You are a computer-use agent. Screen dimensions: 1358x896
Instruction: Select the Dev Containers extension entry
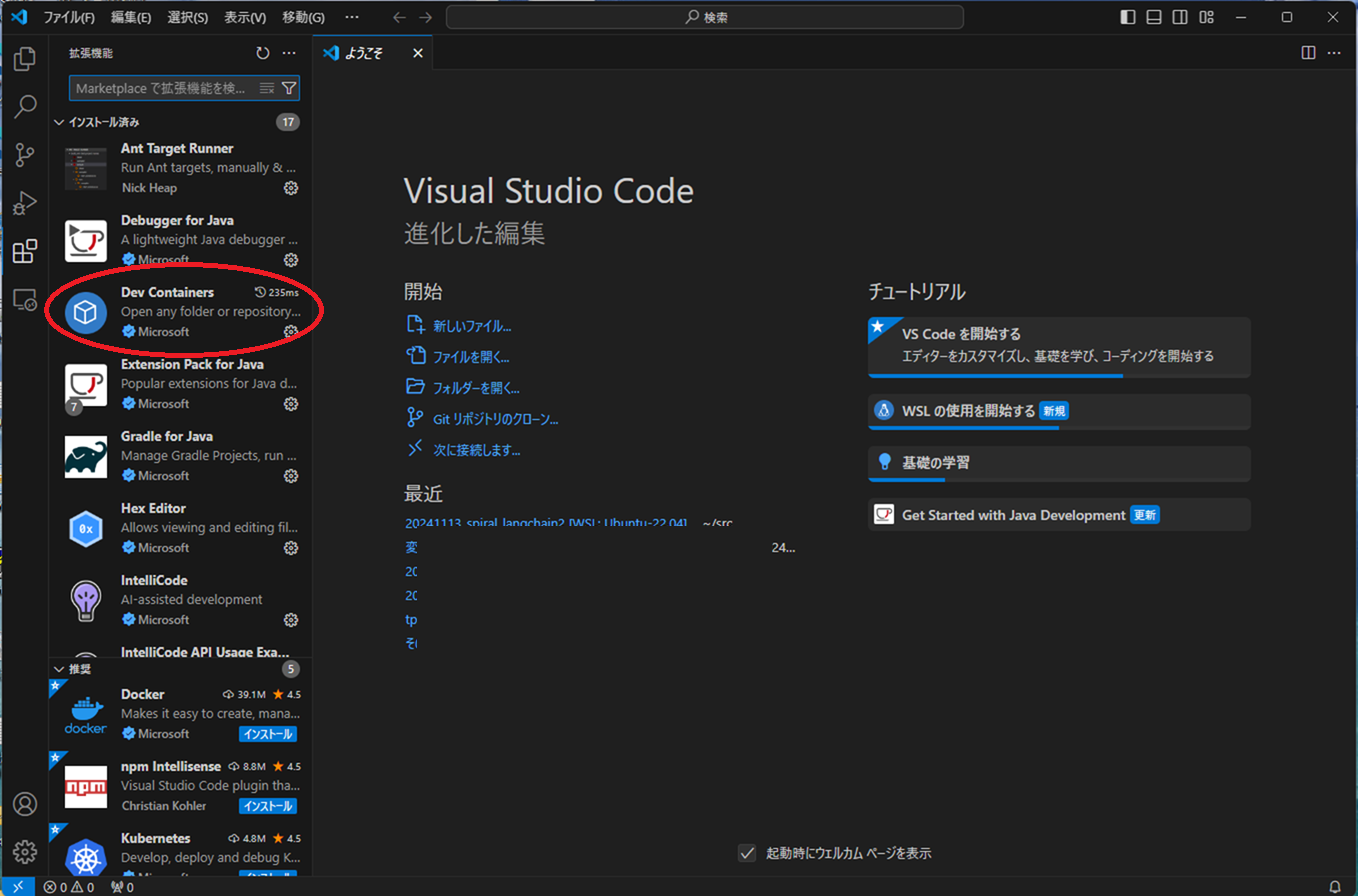(181, 311)
